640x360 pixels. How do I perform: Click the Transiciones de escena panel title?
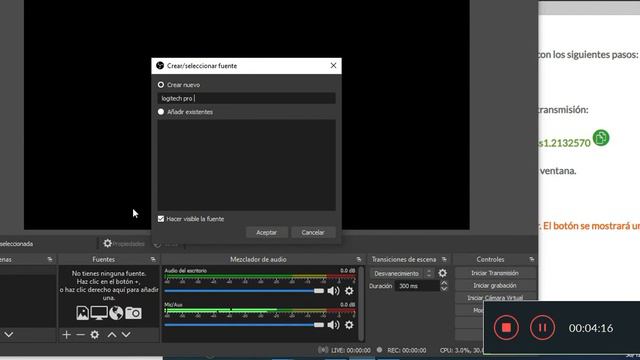click(x=404, y=259)
